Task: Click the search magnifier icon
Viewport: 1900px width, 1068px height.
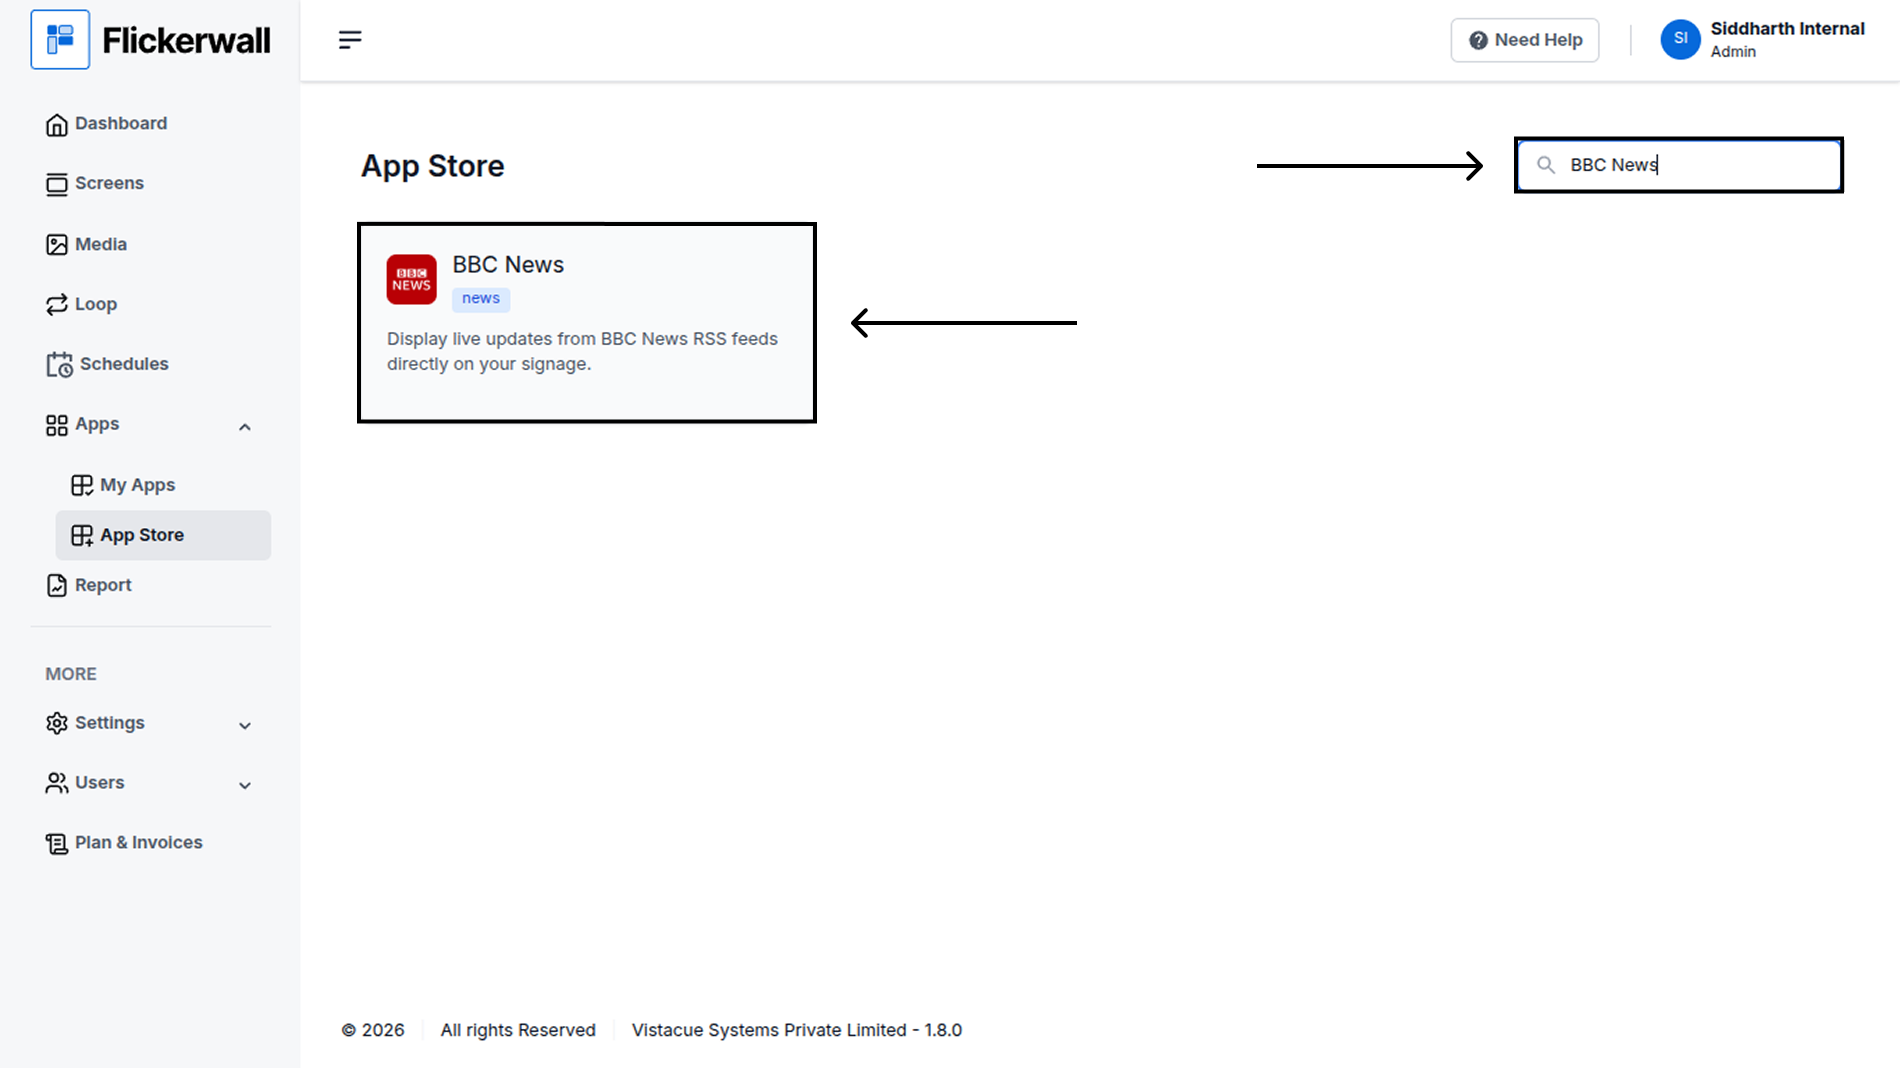Action: point(1546,165)
